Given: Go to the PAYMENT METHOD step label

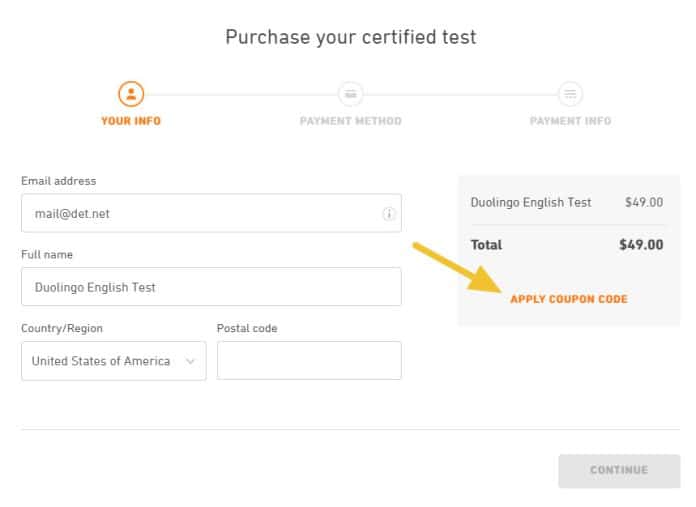Looking at the screenshot, I should pos(350,121).
